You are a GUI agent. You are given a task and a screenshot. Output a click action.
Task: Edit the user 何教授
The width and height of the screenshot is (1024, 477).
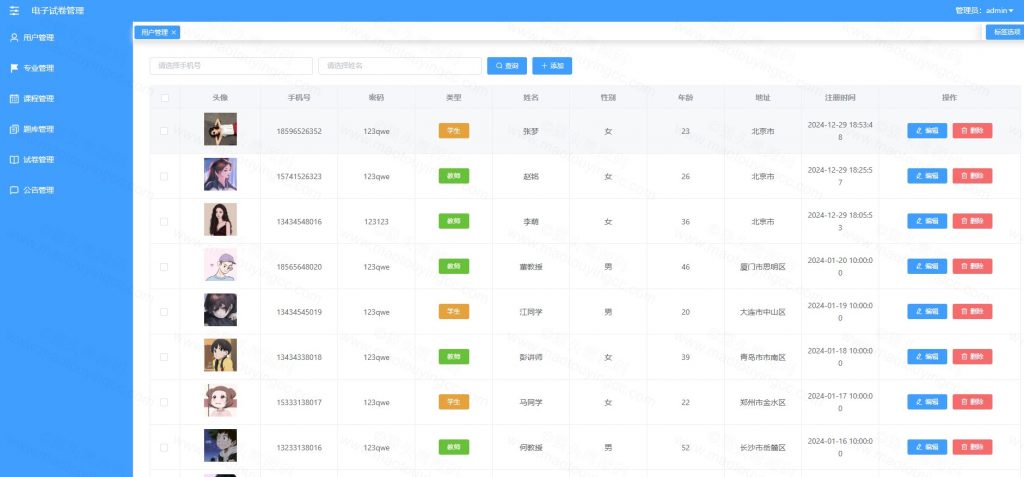[927, 447]
